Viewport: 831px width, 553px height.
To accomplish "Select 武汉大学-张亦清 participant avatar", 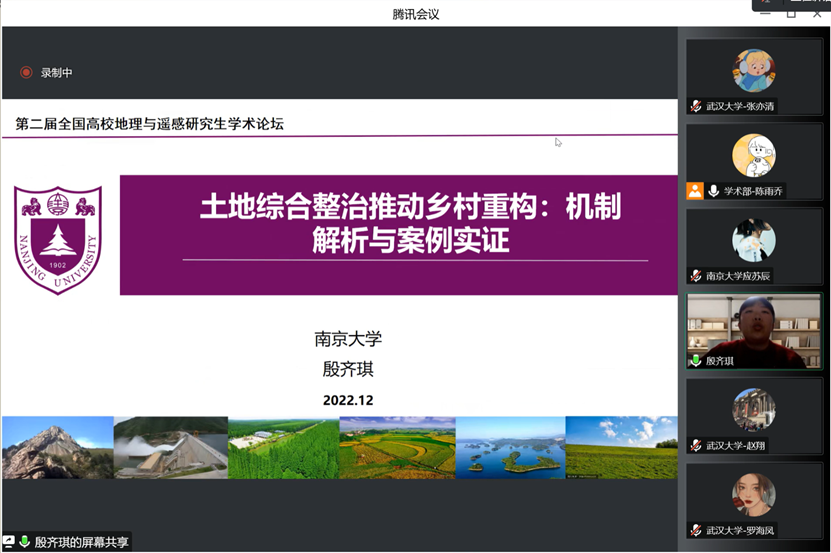I will point(753,71).
